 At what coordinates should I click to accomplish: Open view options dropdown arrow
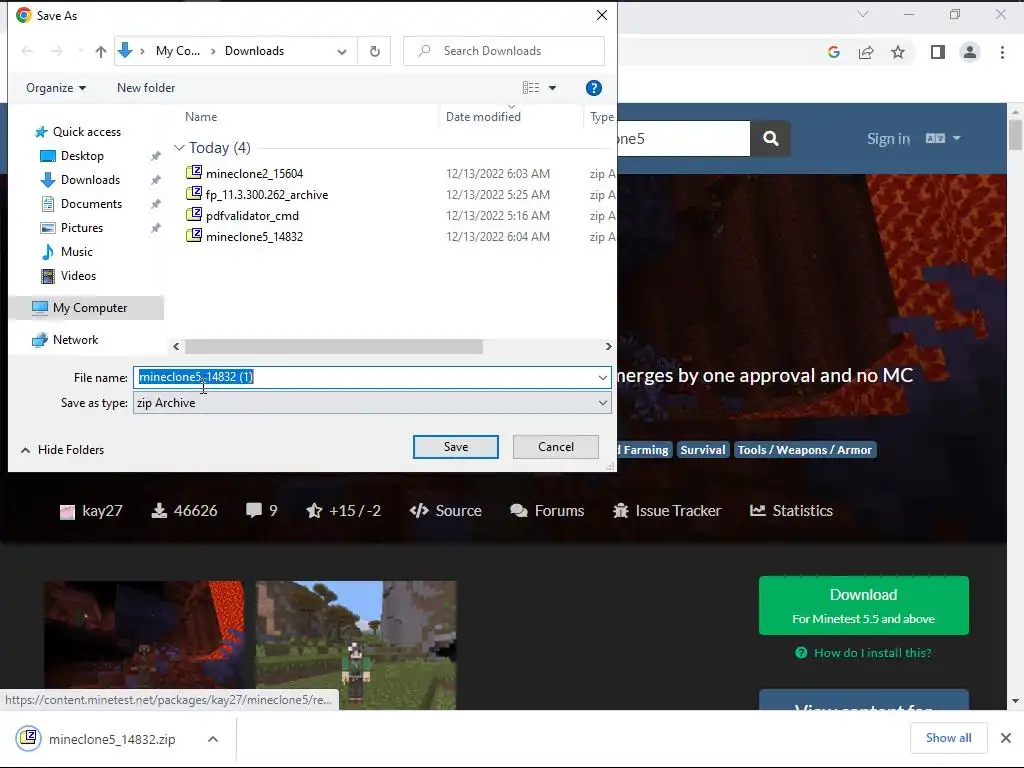tap(552, 88)
